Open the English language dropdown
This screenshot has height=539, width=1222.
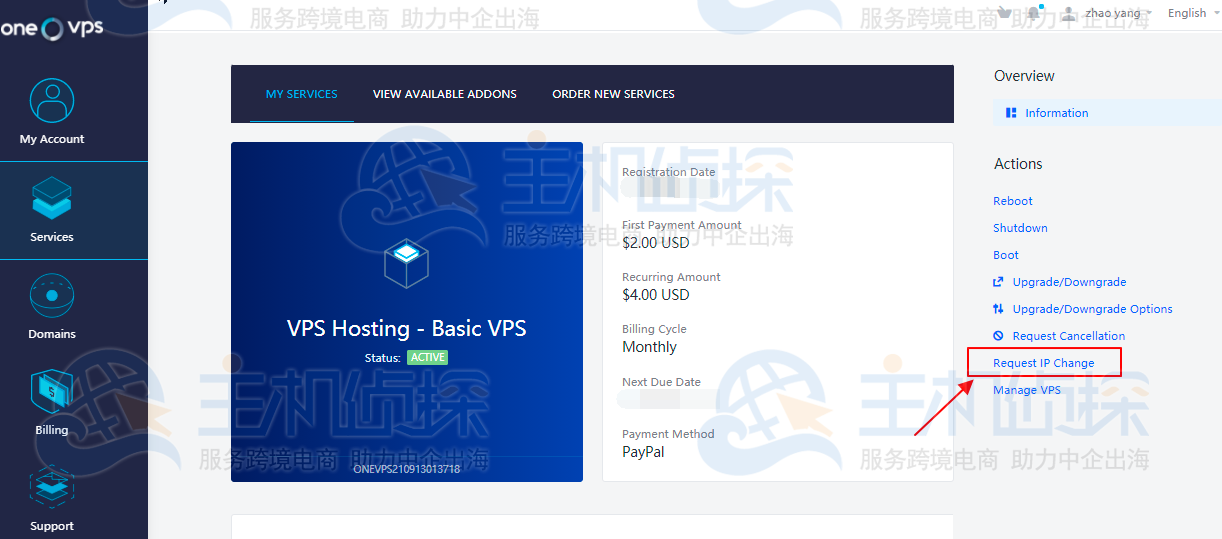click(1192, 13)
